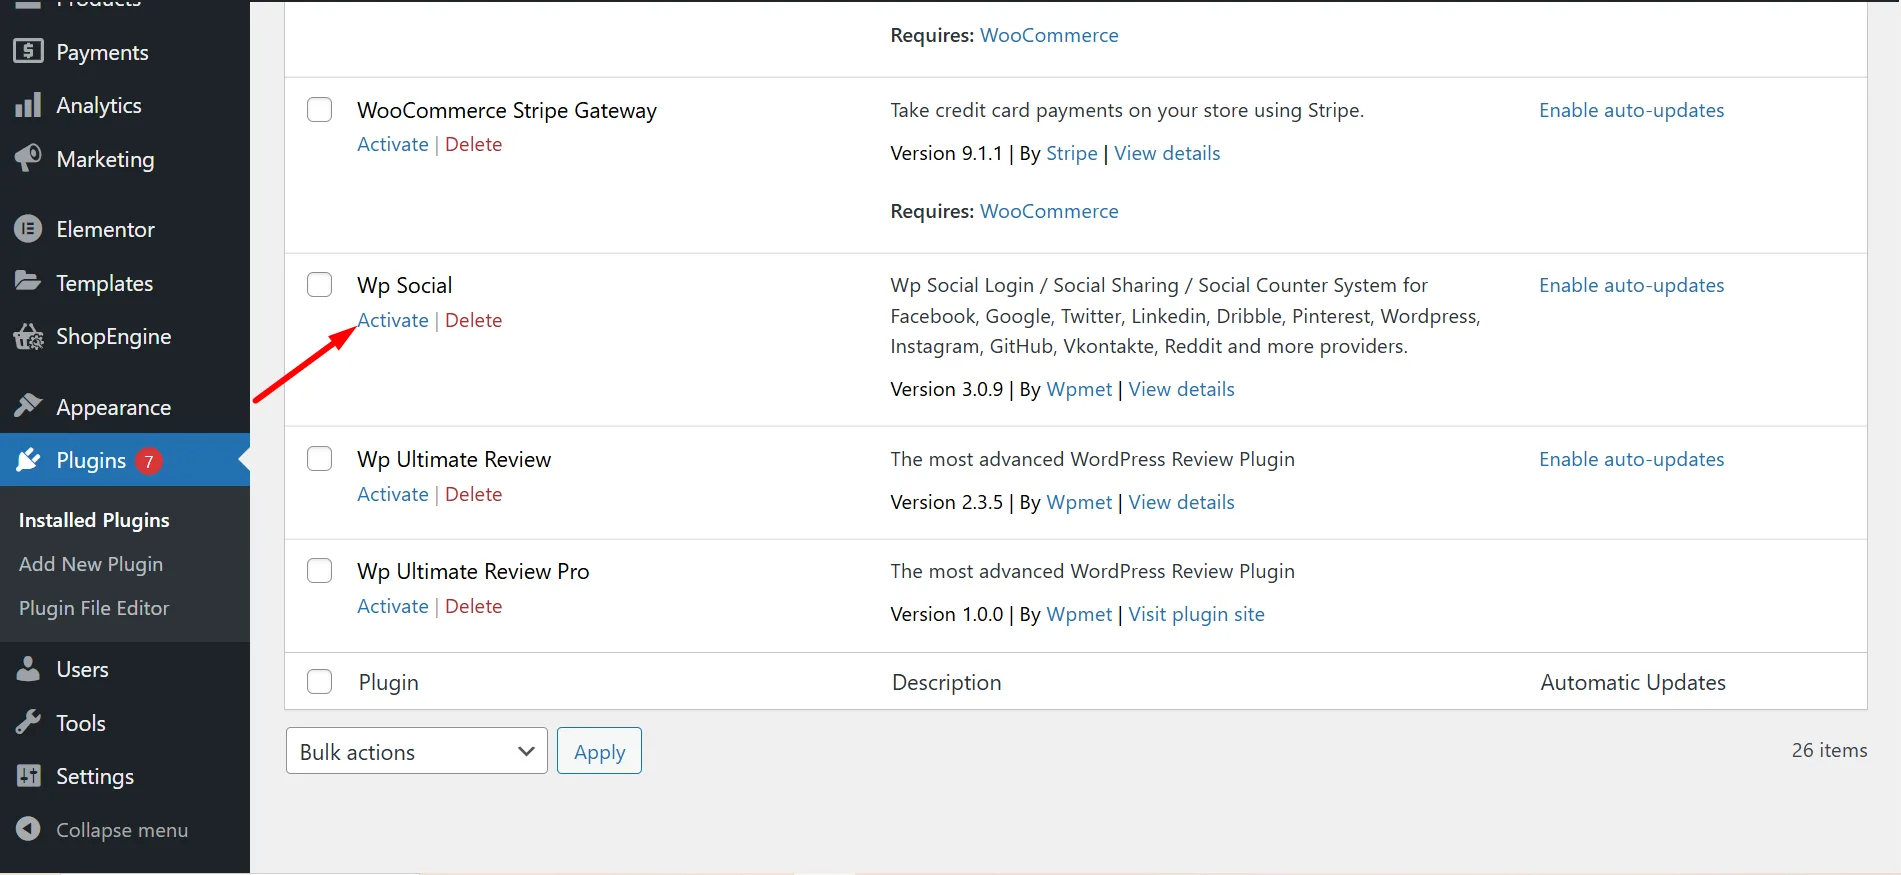The height and width of the screenshot is (875, 1901).
Task: Open Plugin File Editor submenu
Action: 94,608
